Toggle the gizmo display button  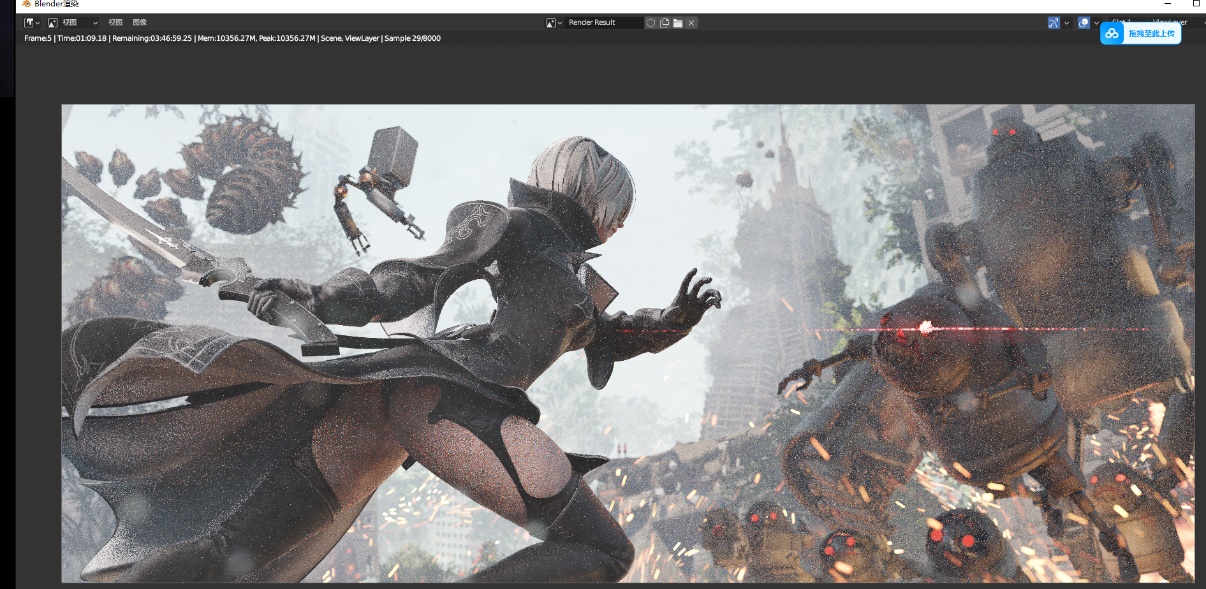(1054, 22)
